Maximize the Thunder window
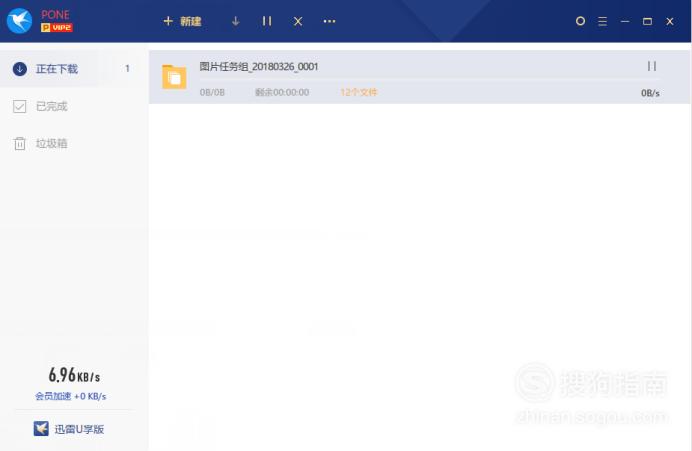This screenshot has height=451, width=692. (x=647, y=21)
